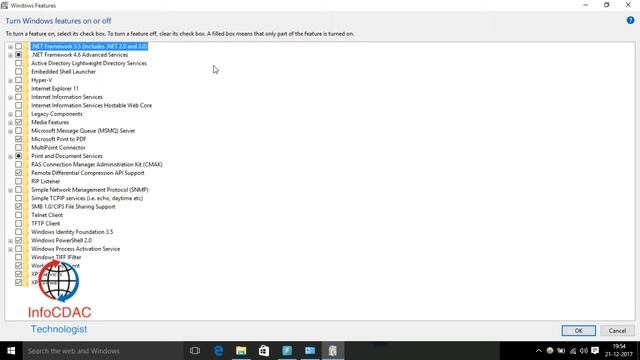Image resolution: width=640 pixels, height=360 pixels.
Task: Click folder icon beside RIP Listener
Action: (x=26, y=181)
